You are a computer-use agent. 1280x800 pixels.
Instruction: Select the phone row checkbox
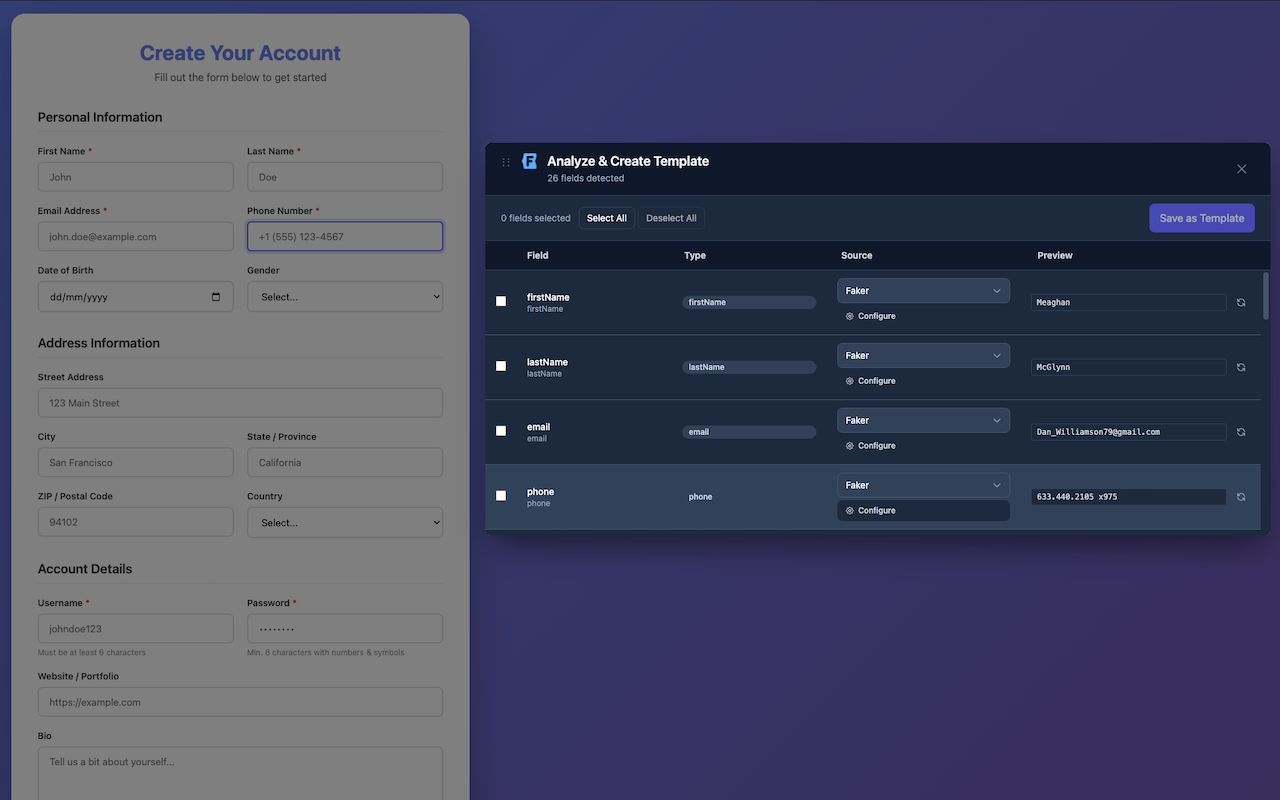[x=500, y=496]
